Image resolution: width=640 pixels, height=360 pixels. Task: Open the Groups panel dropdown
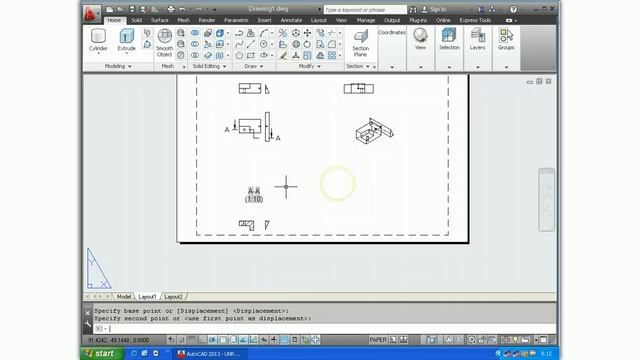pyautogui.click(x=507, y=67)
